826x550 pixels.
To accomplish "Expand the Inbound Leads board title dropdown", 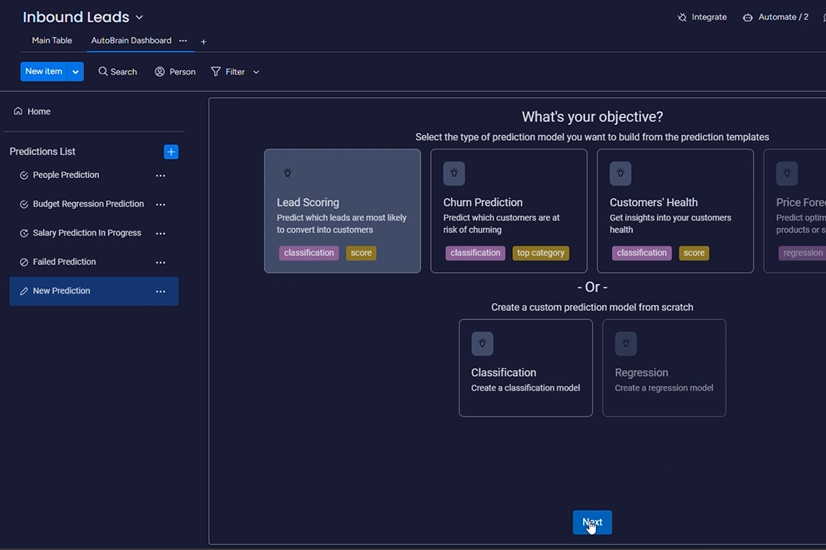I will (139, 17).
